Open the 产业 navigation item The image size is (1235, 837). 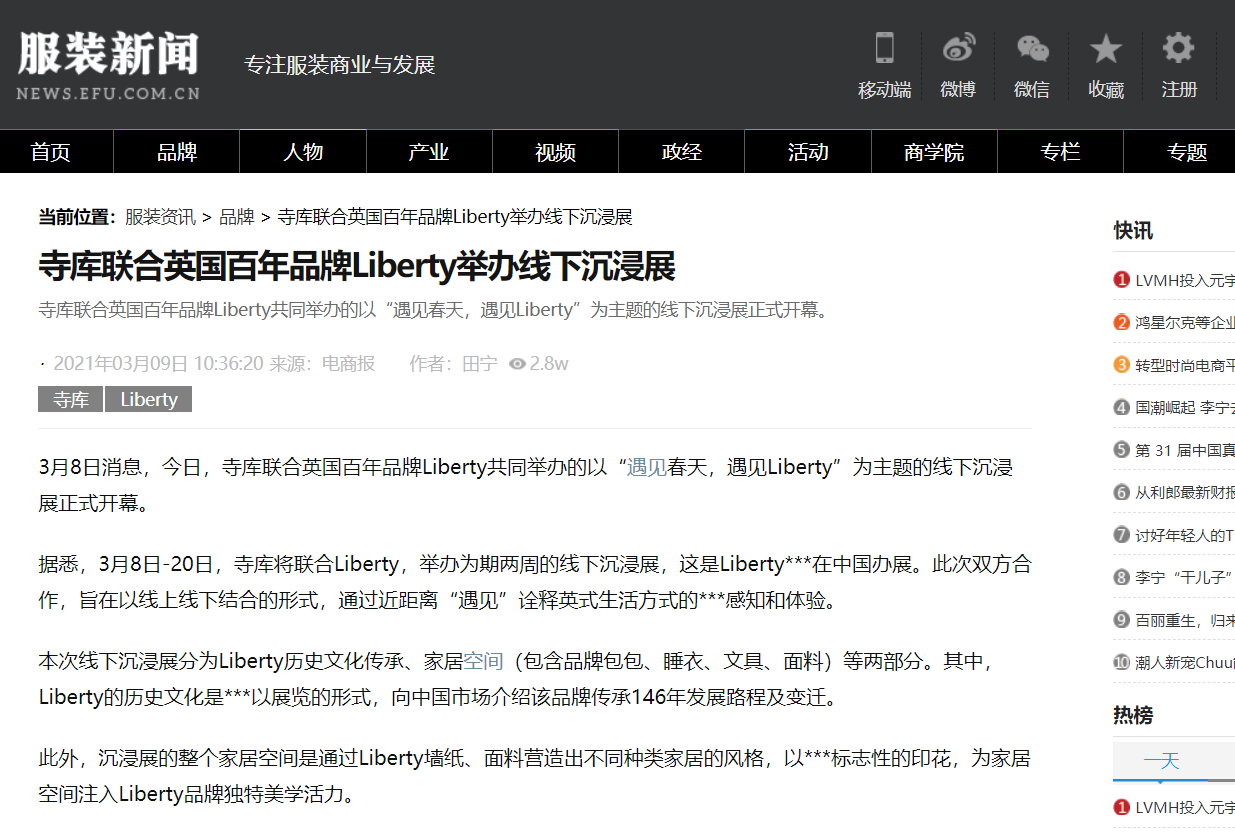coord(429,152)
